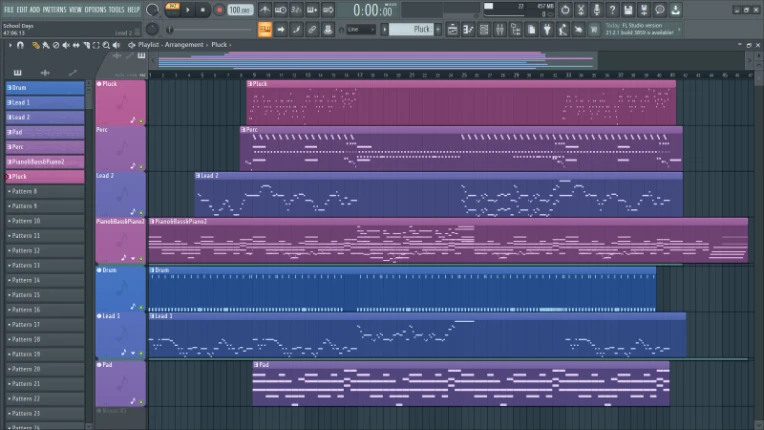Select the Slice tool in Playlist toolbar
This screenshot has width=764, height=430.
(86, 45)
